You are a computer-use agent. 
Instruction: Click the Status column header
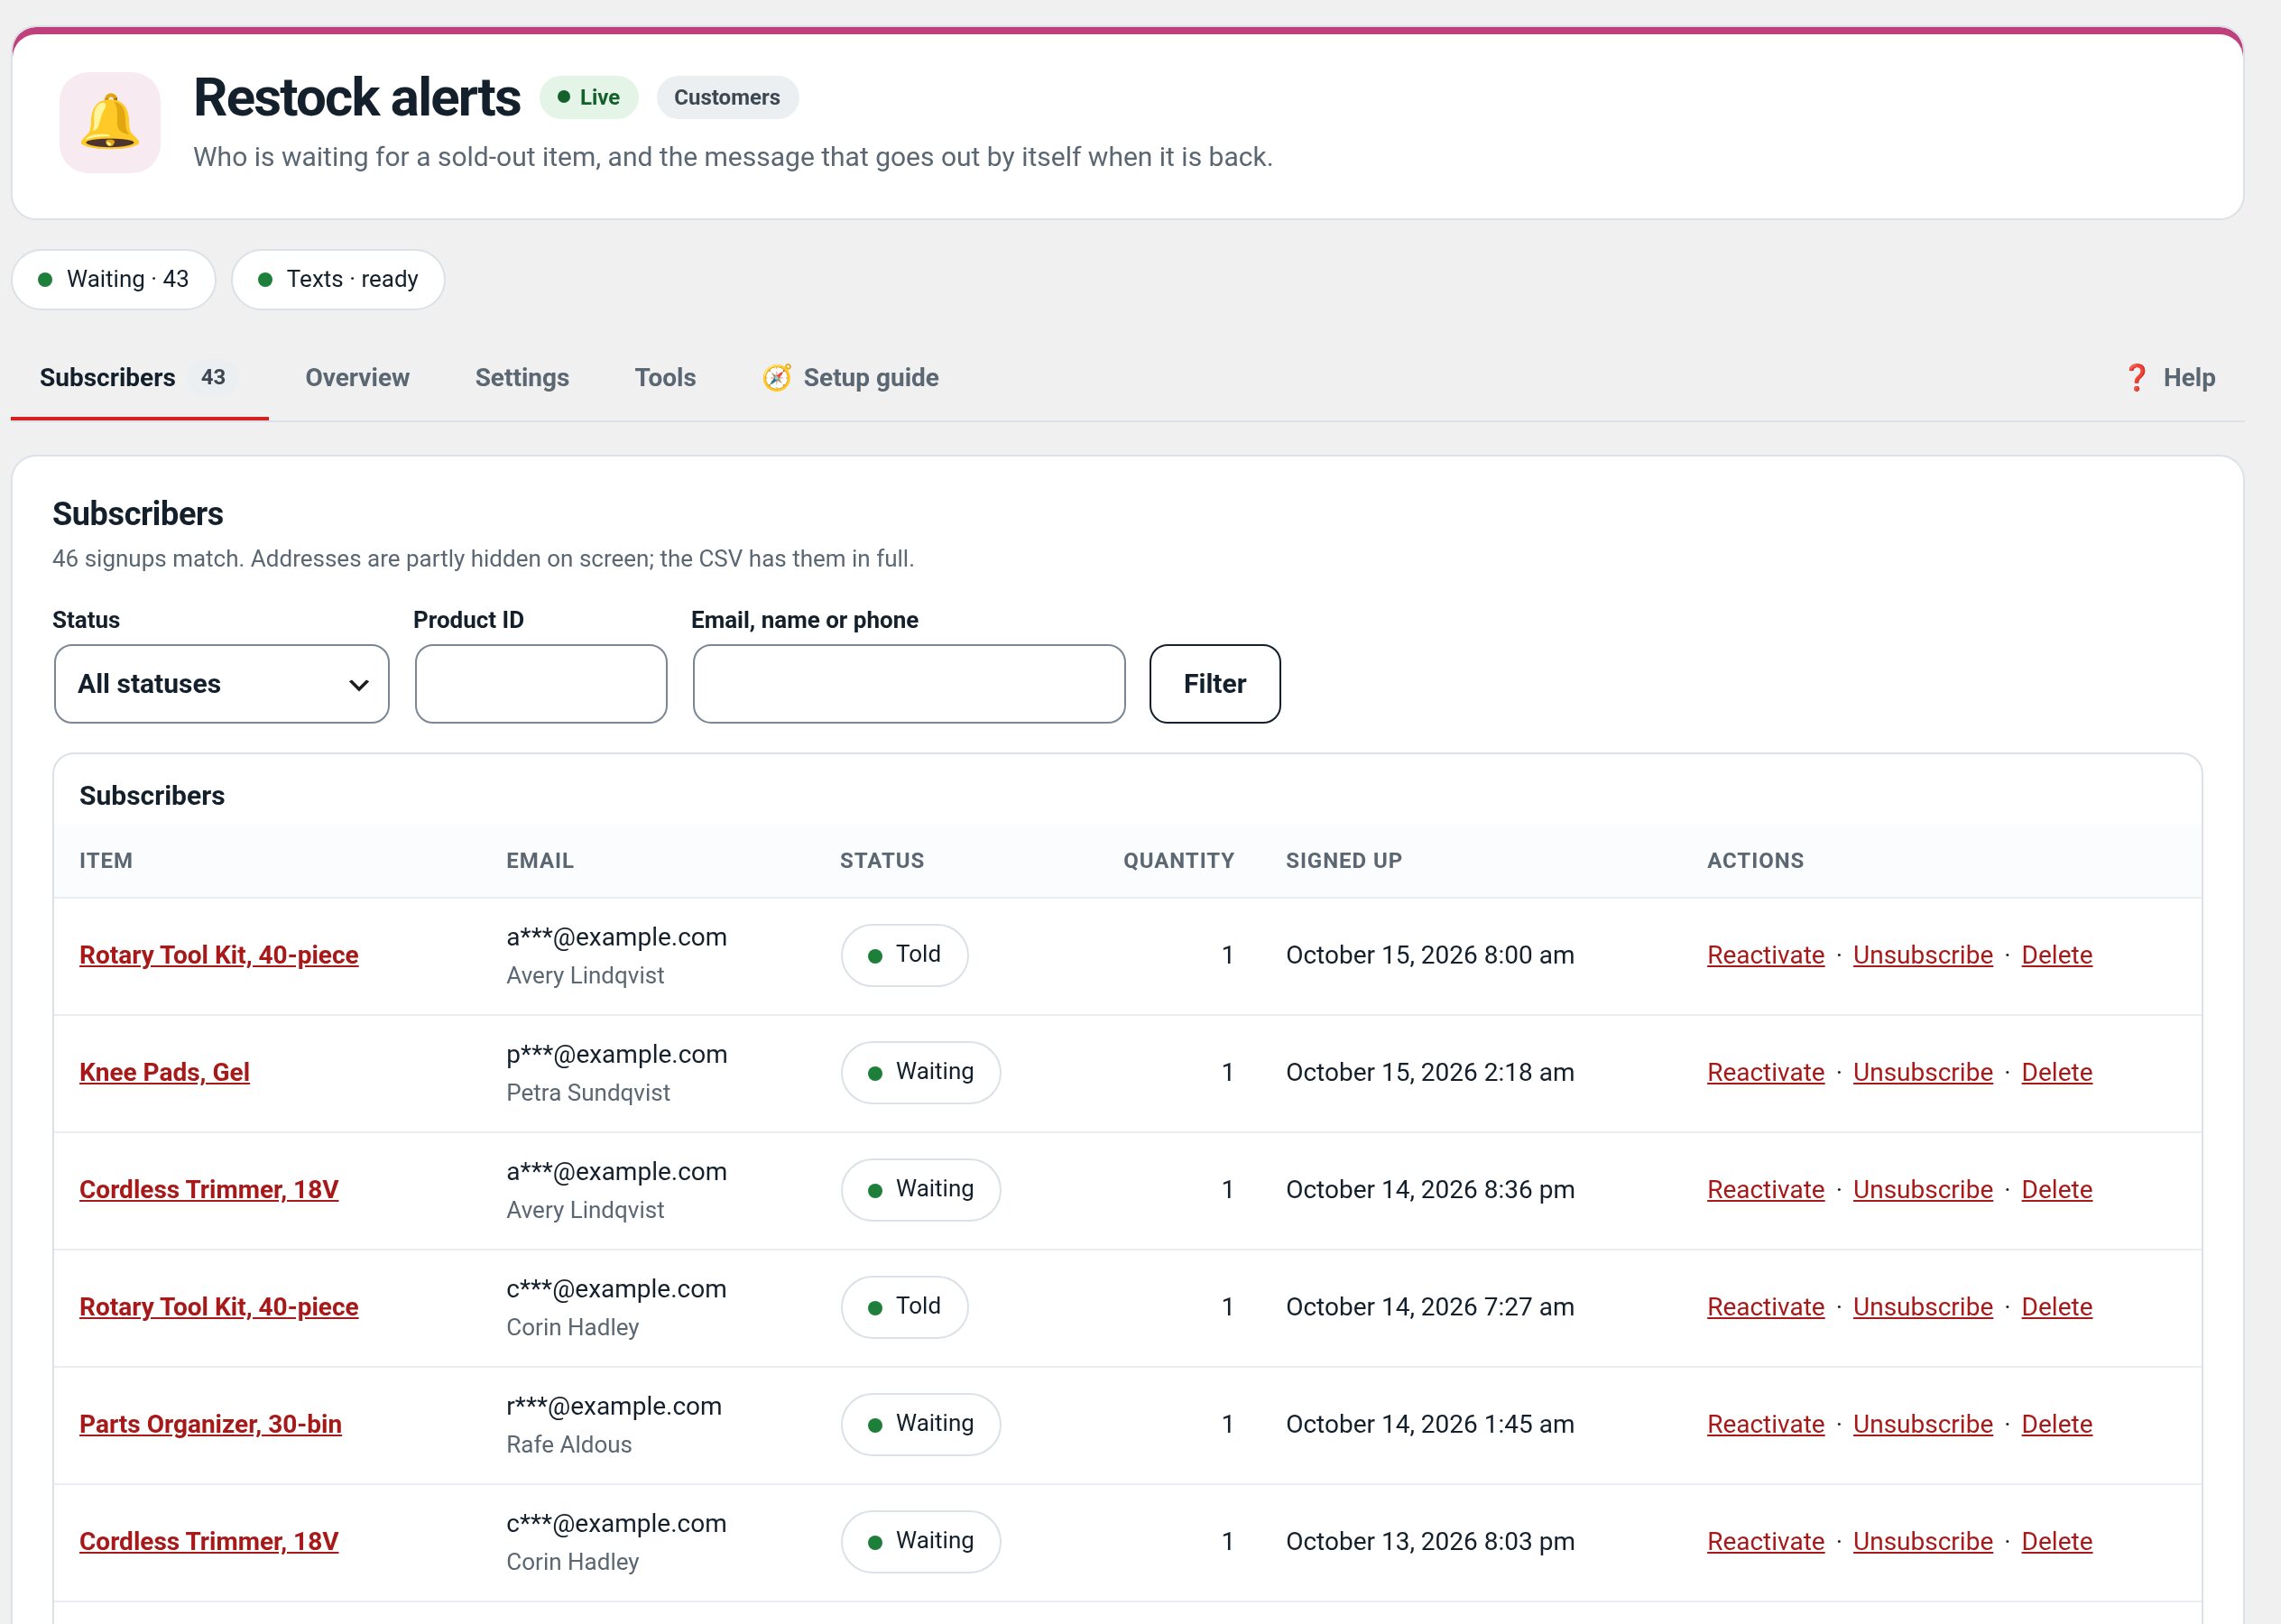[881, 860]
